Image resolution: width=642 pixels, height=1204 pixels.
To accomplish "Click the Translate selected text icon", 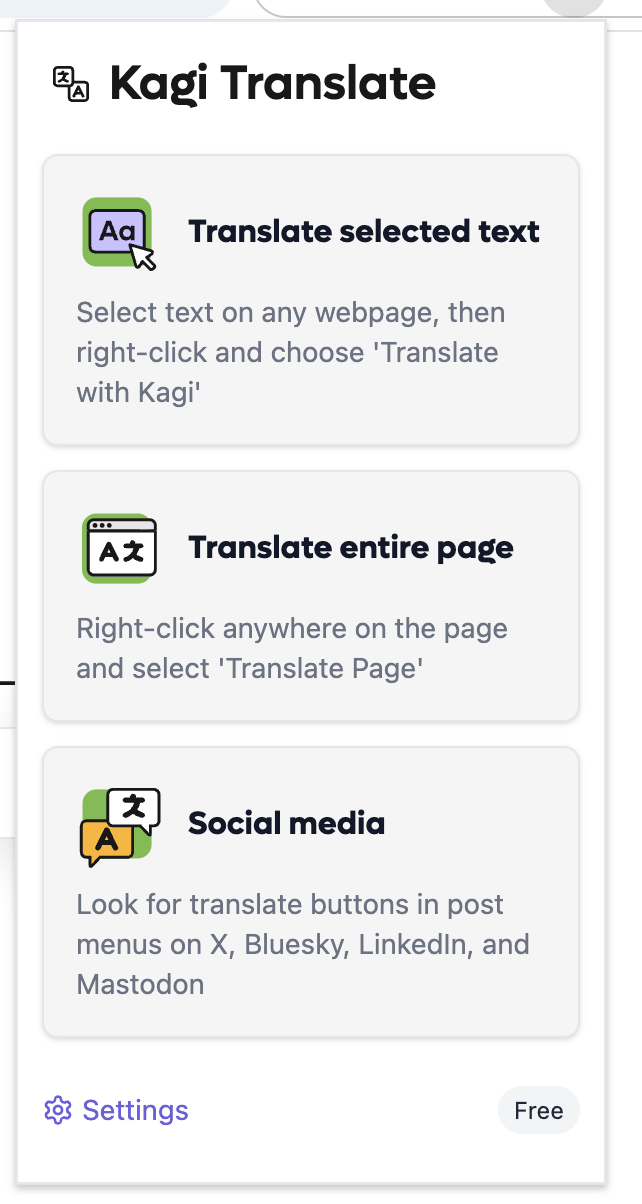I will (x=118, y=233).
